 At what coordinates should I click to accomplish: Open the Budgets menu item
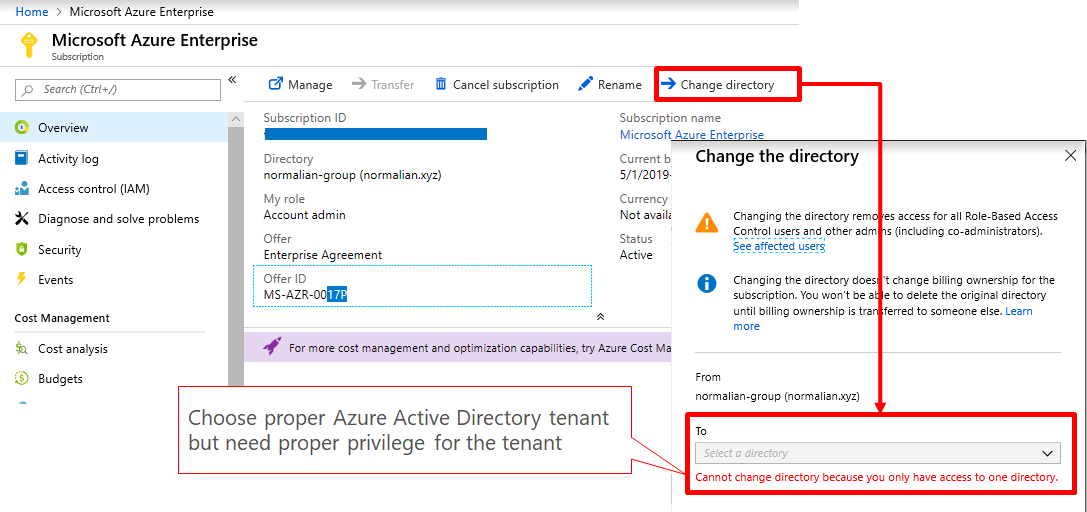click(x=60, y=379)
